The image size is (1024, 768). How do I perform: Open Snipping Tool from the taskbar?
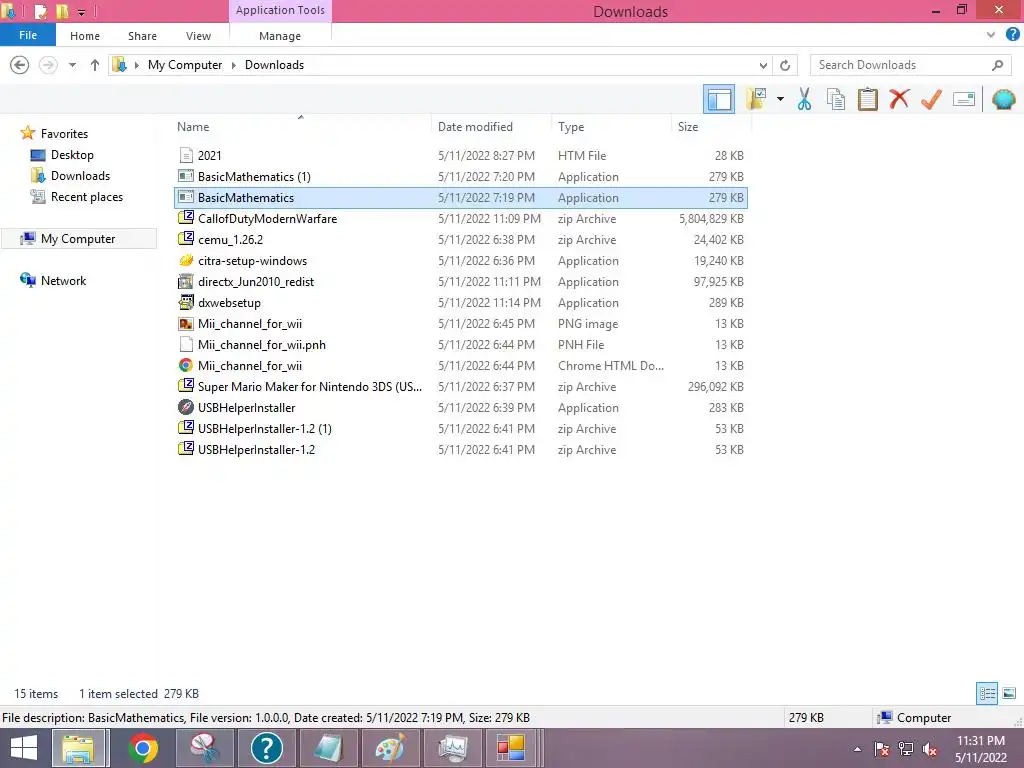(204, 748)
